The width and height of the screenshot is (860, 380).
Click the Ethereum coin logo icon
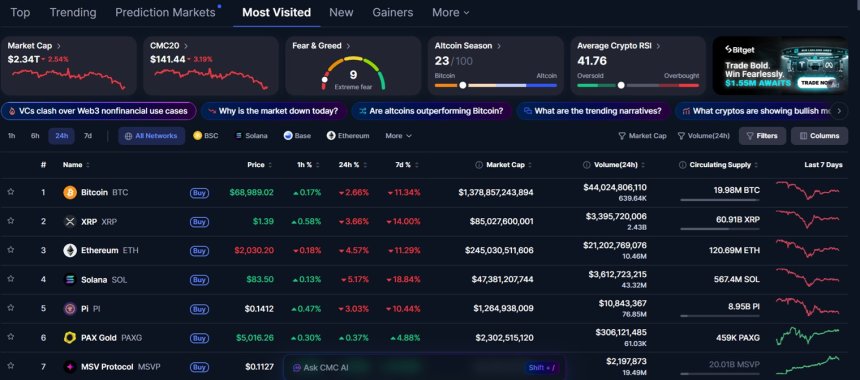pos(70,251)
